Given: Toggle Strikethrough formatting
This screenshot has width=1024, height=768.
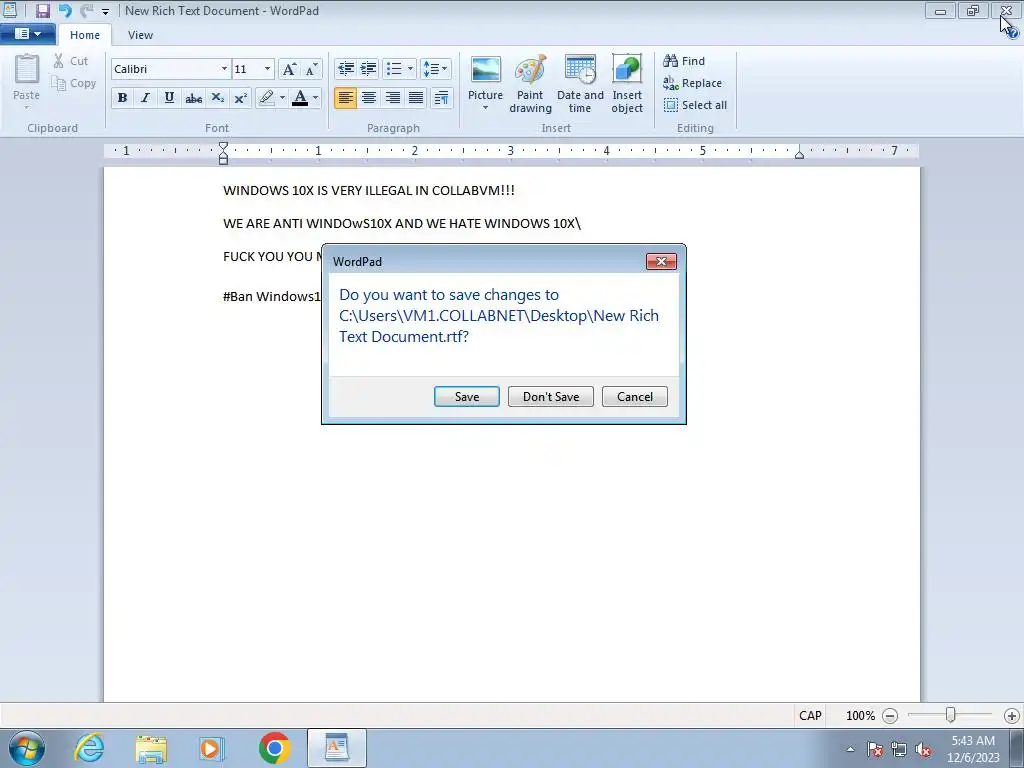Looking at the screenshot, I should (x=193, y=98).
